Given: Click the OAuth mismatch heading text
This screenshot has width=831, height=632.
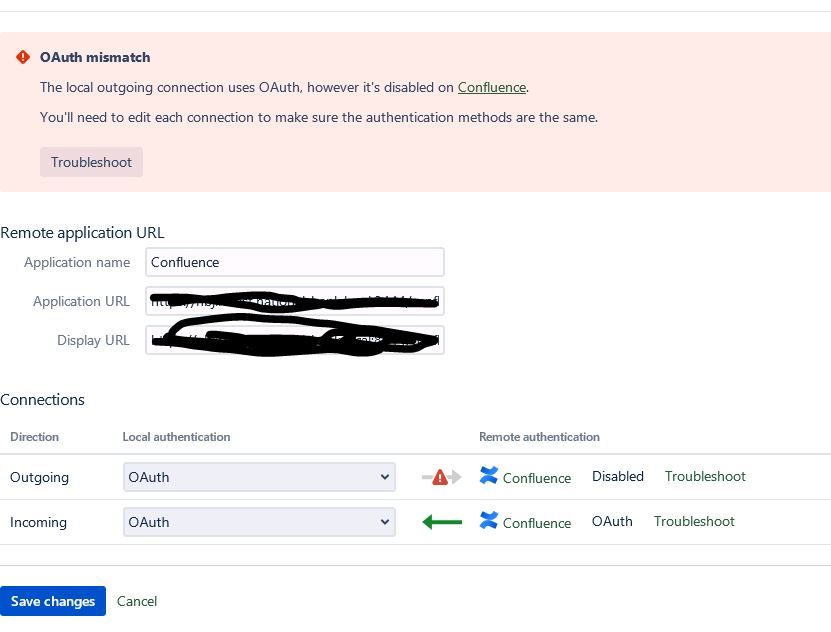Looking at the screenshot, I should click(x=95, y=57).
